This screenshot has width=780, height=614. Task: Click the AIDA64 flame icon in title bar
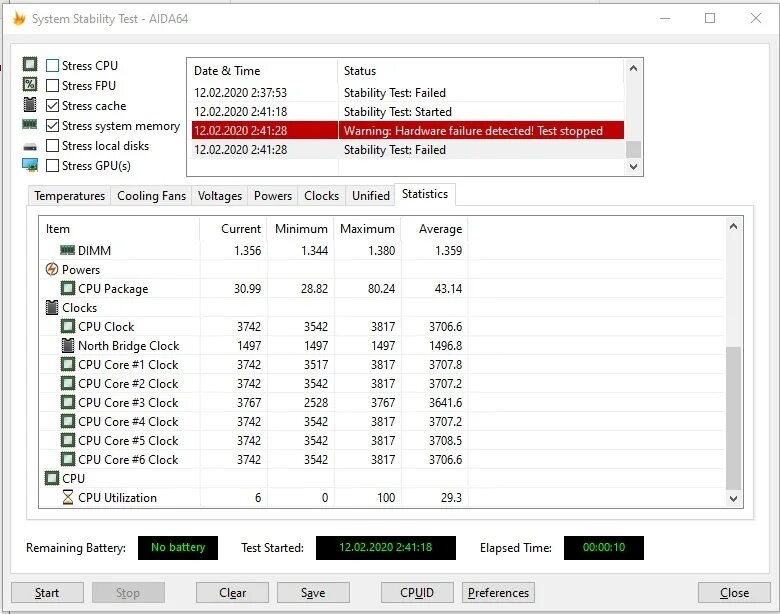click(x=19, y=18)
